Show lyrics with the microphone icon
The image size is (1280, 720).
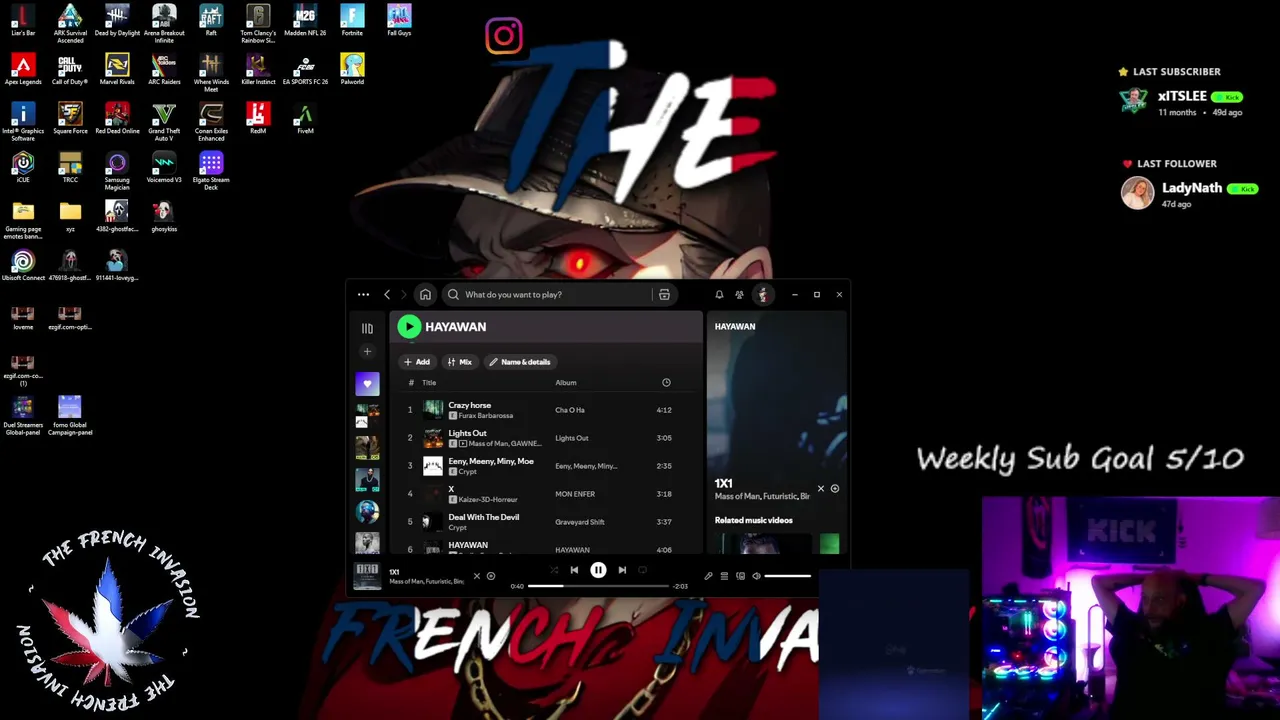pyautogui.click(x=708, y=576)
